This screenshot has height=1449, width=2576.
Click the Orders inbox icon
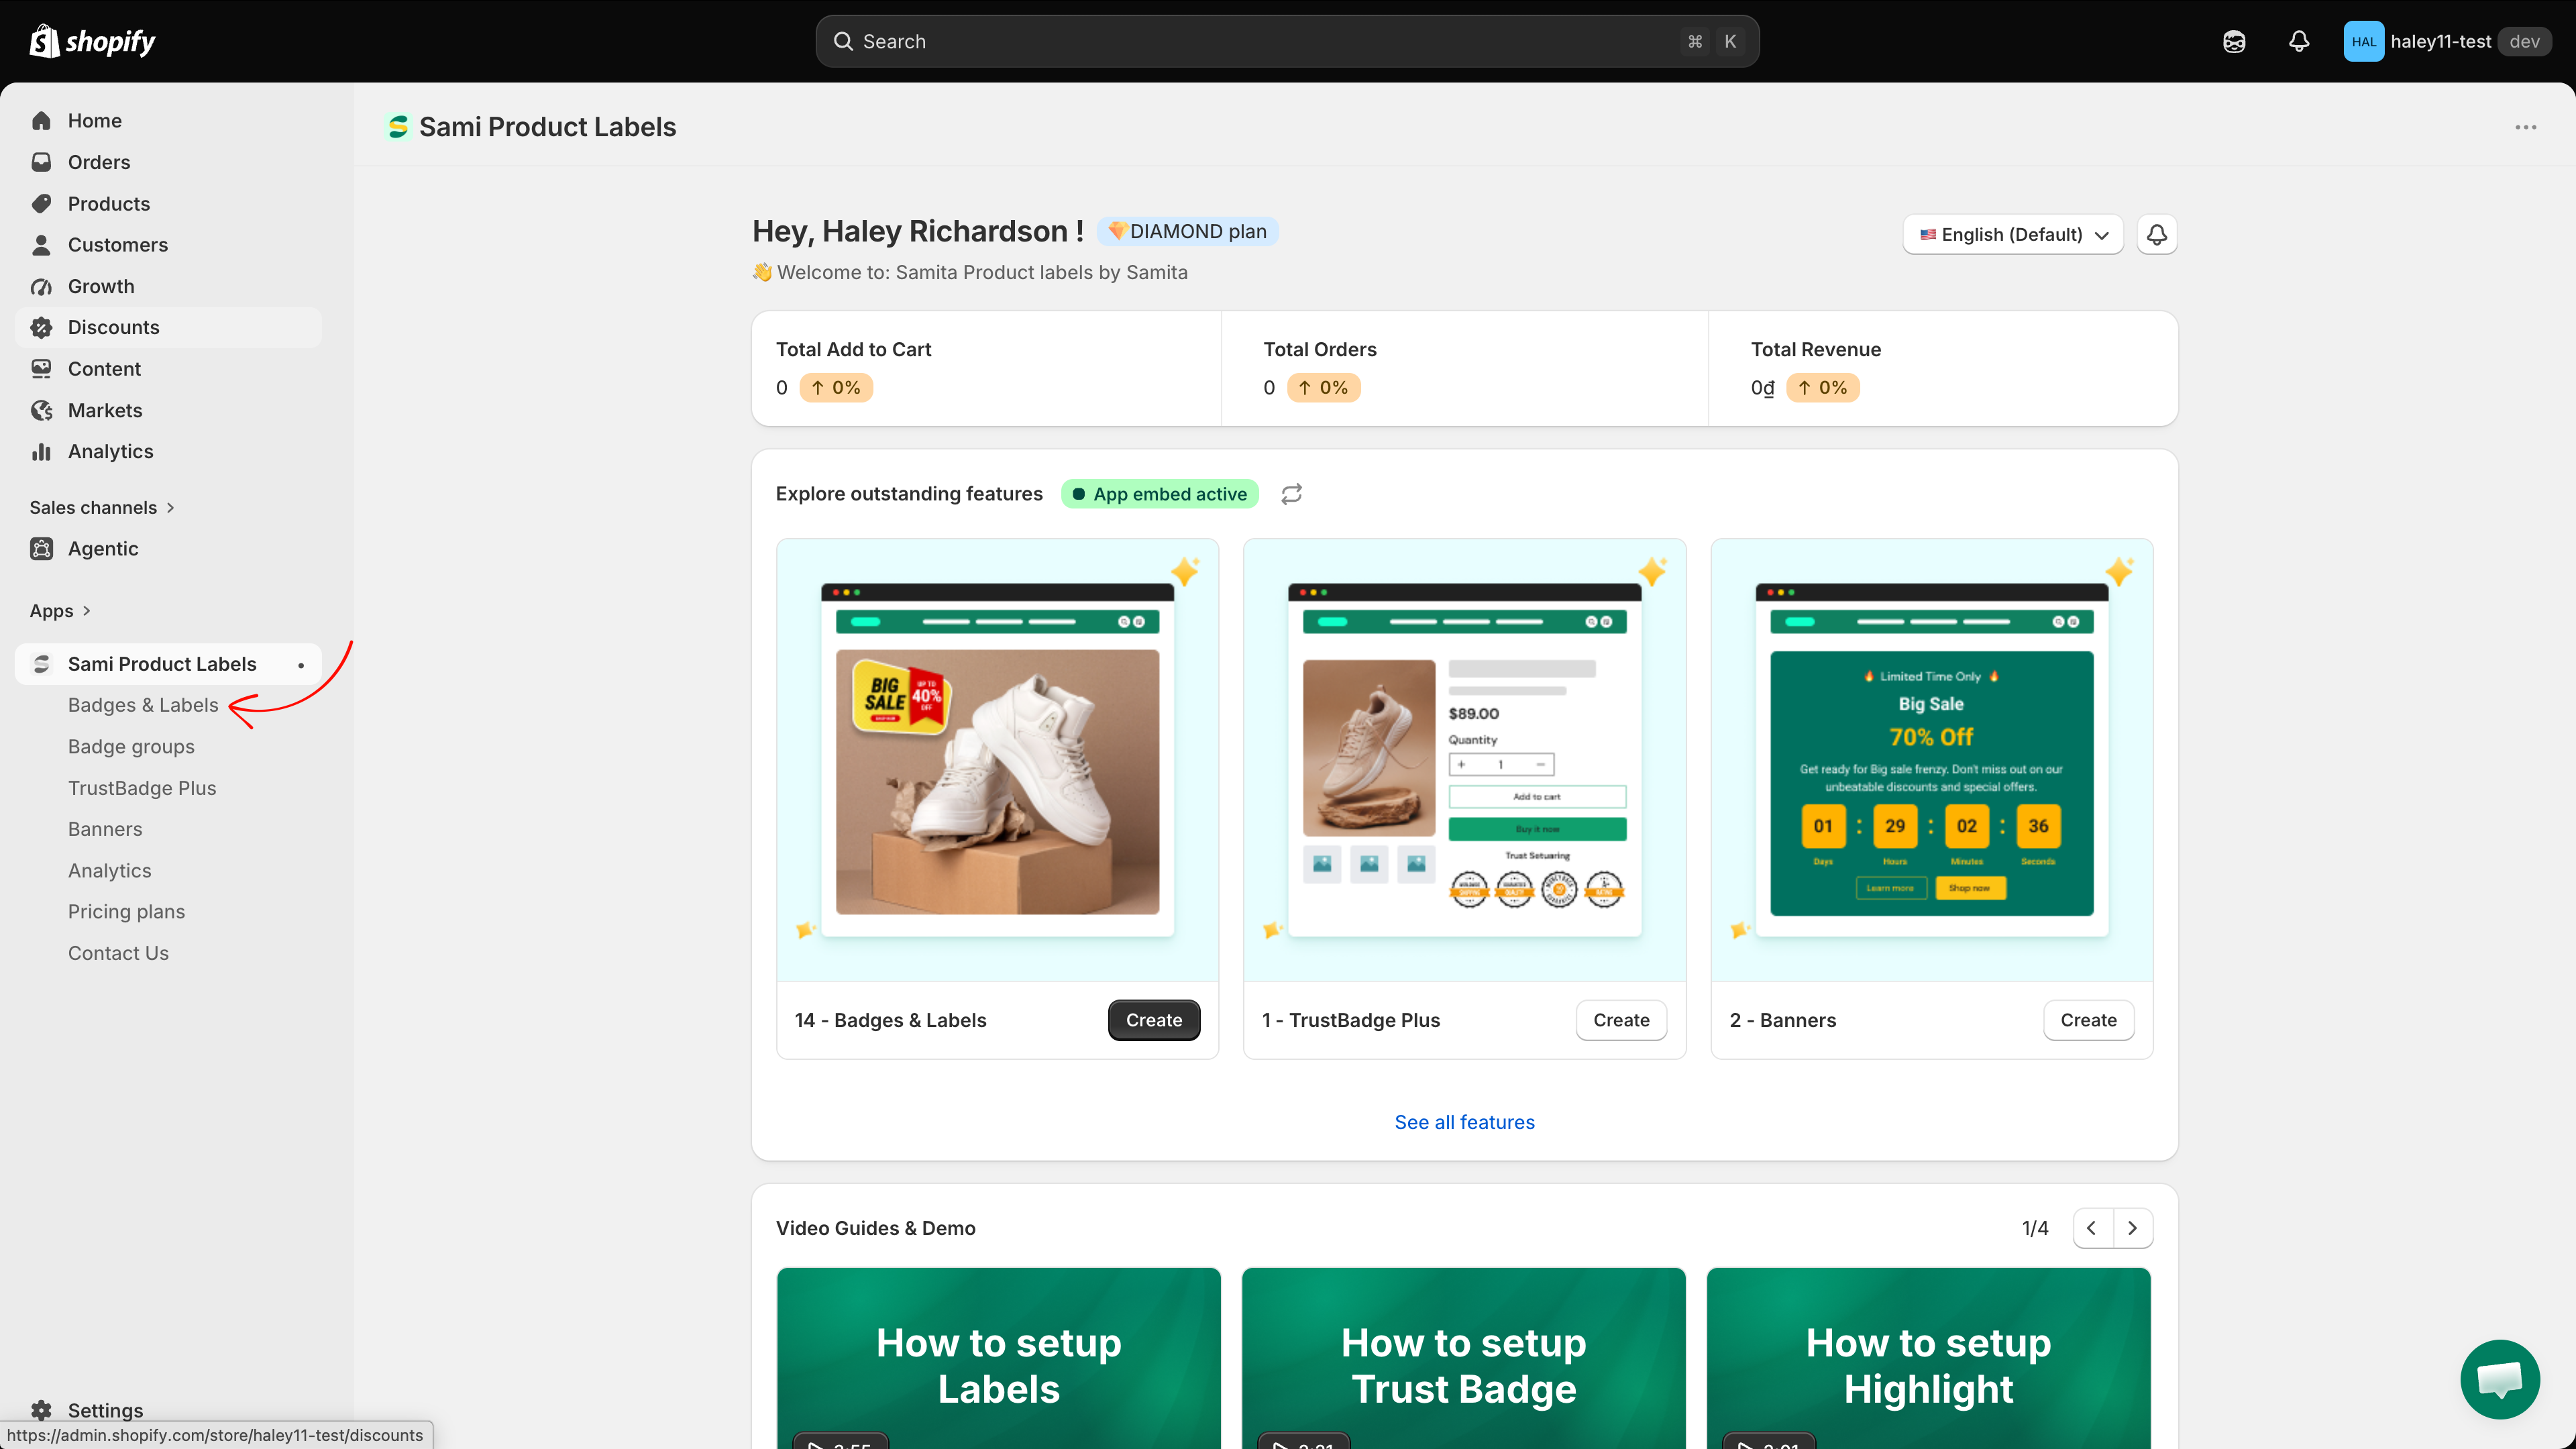pos(41,162)
